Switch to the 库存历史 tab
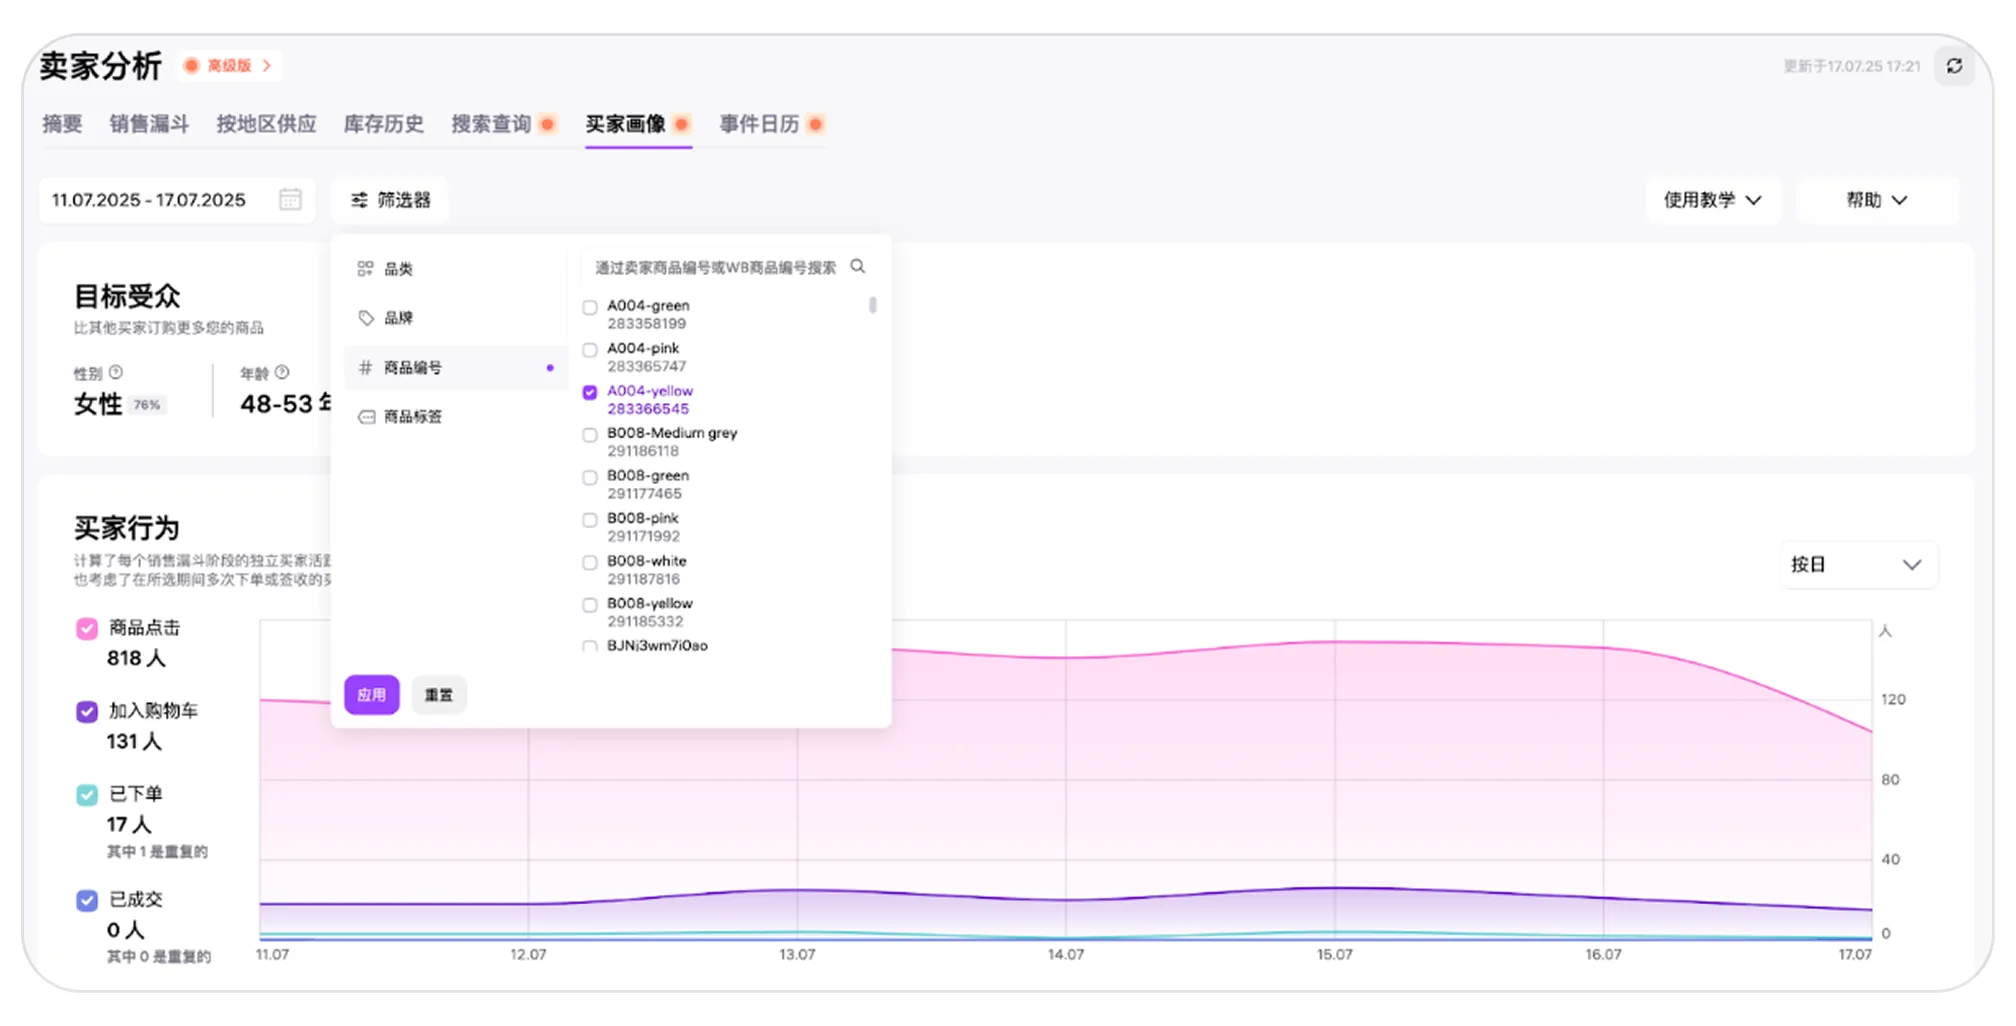 383,124
